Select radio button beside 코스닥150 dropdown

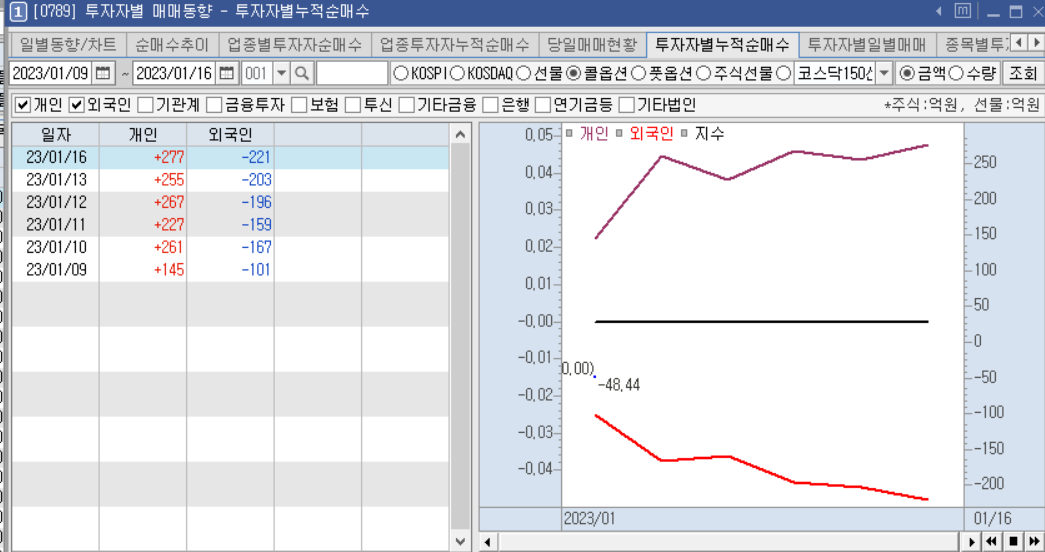click(x=784, y=73)
